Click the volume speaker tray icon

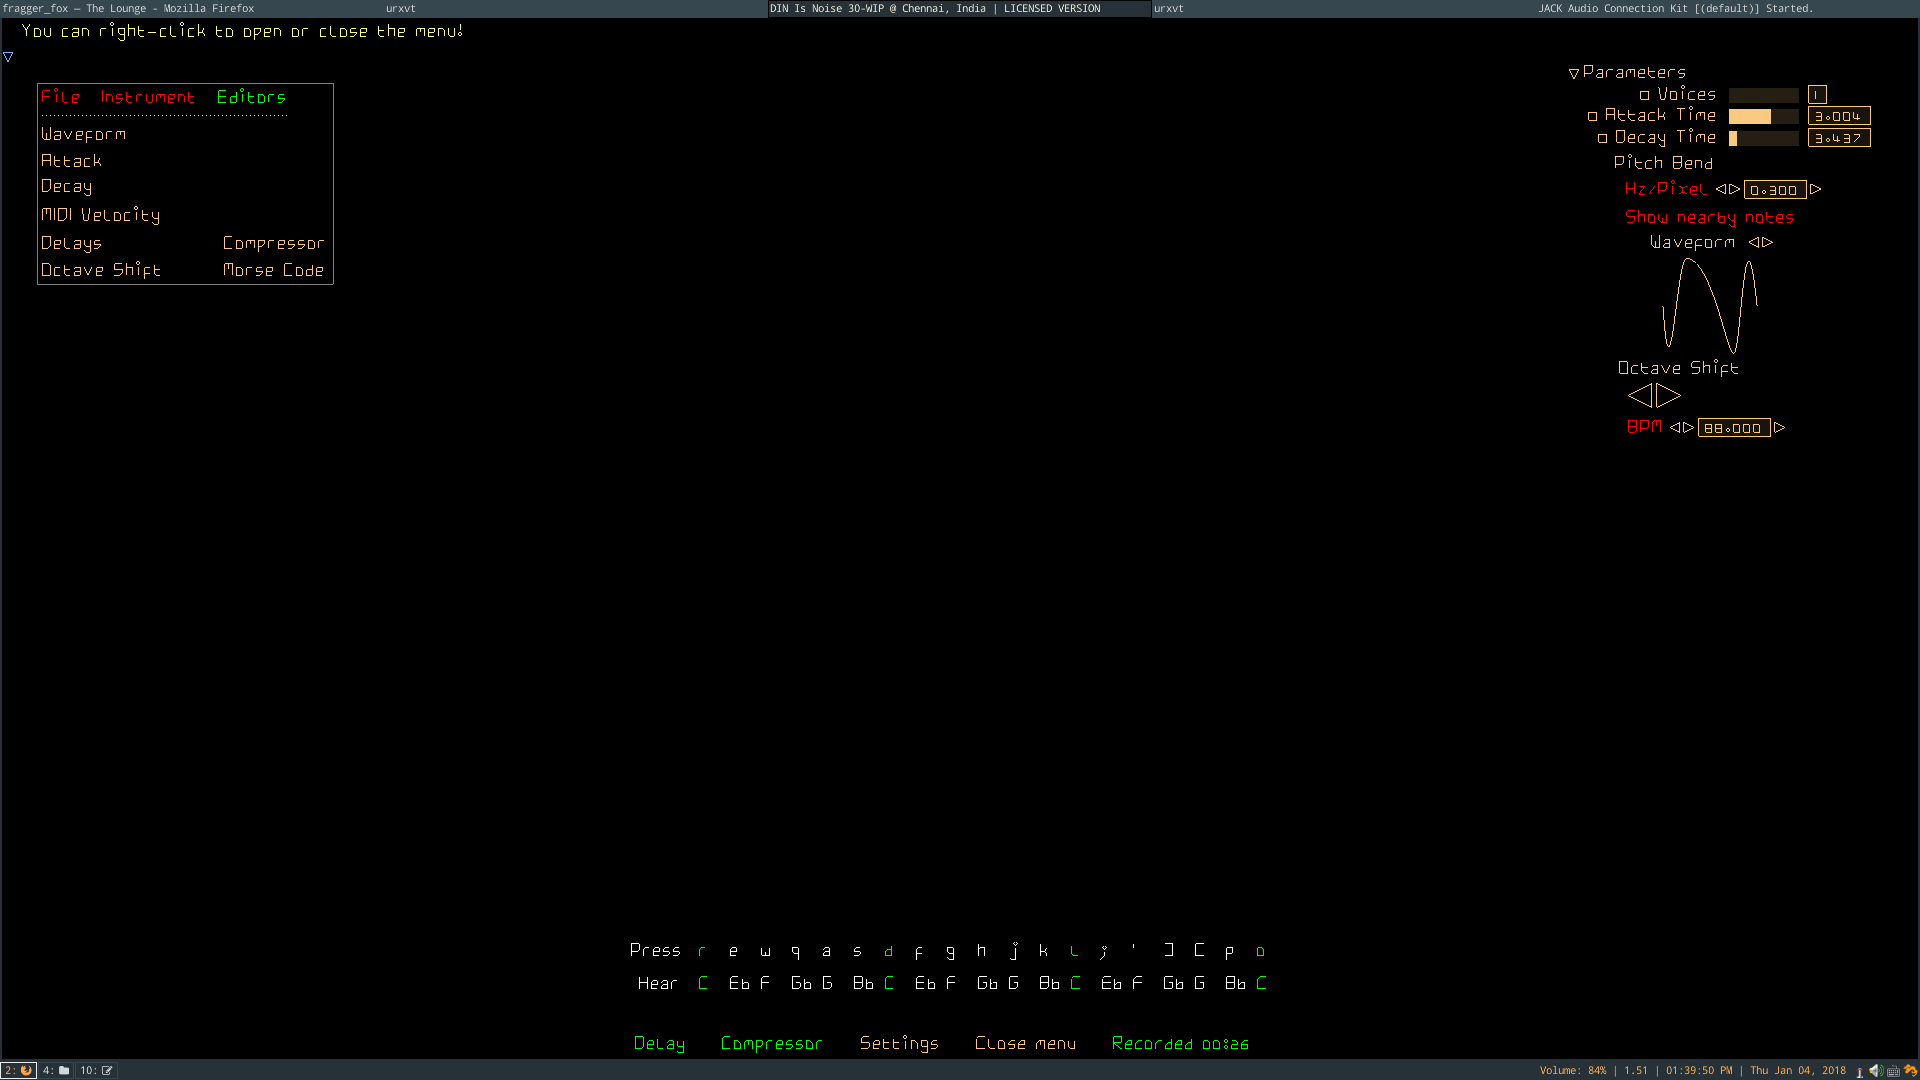[1876, 1070]
